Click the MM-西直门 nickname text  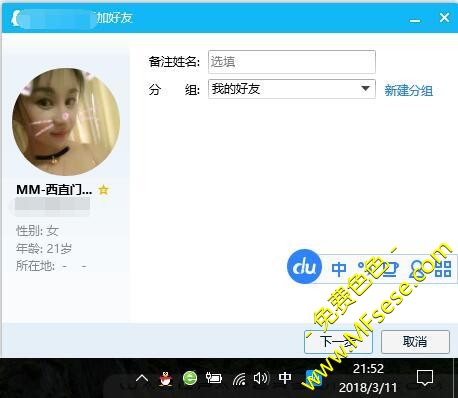point(54,190)
